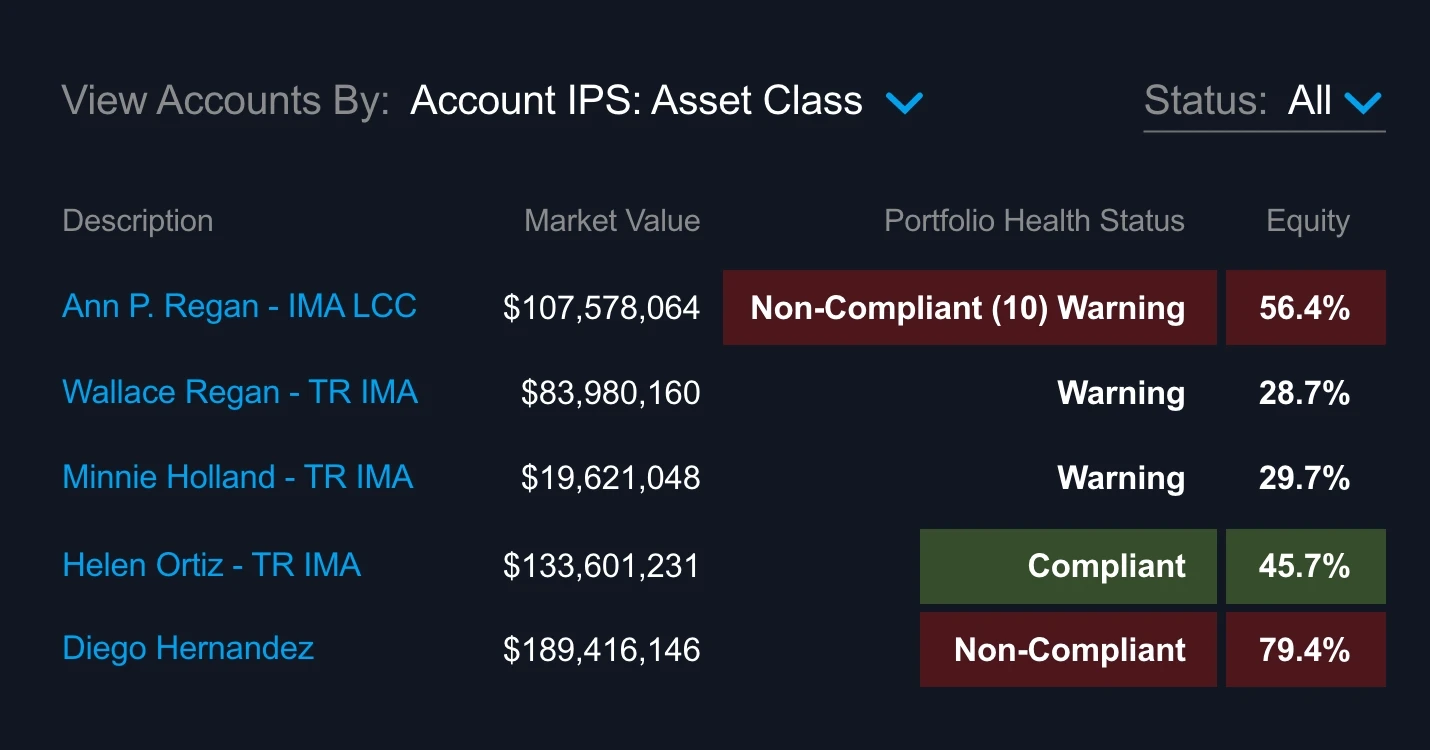This screenshot has width=1430, height=750.
Task: Click Wallace Regan's Warning status
Action: click(x=1120, y=393)
